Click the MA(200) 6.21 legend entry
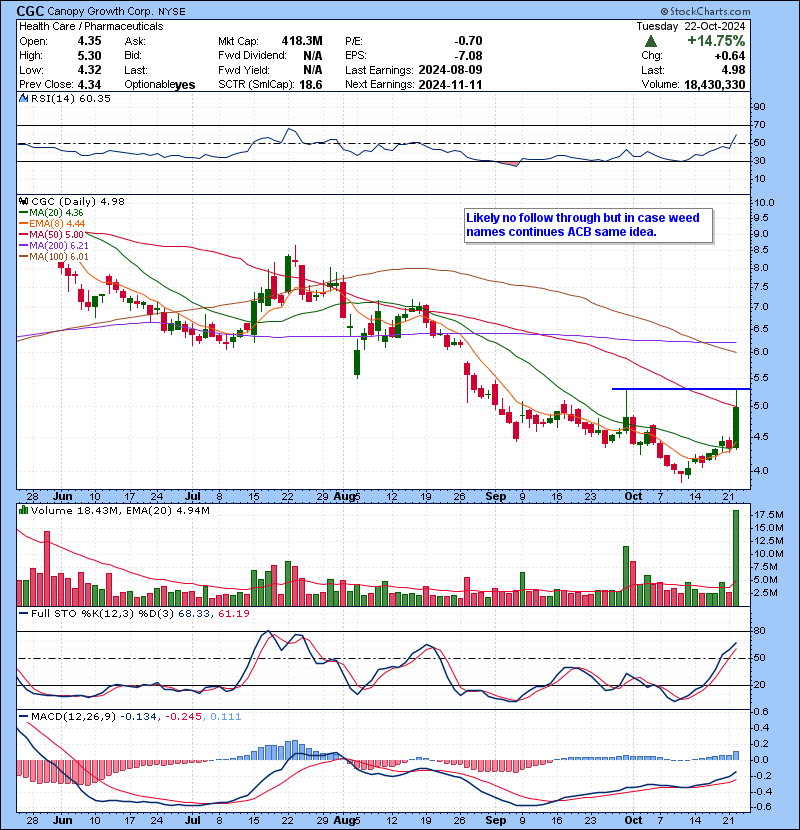800x830 pixels. tap(53, 246)
